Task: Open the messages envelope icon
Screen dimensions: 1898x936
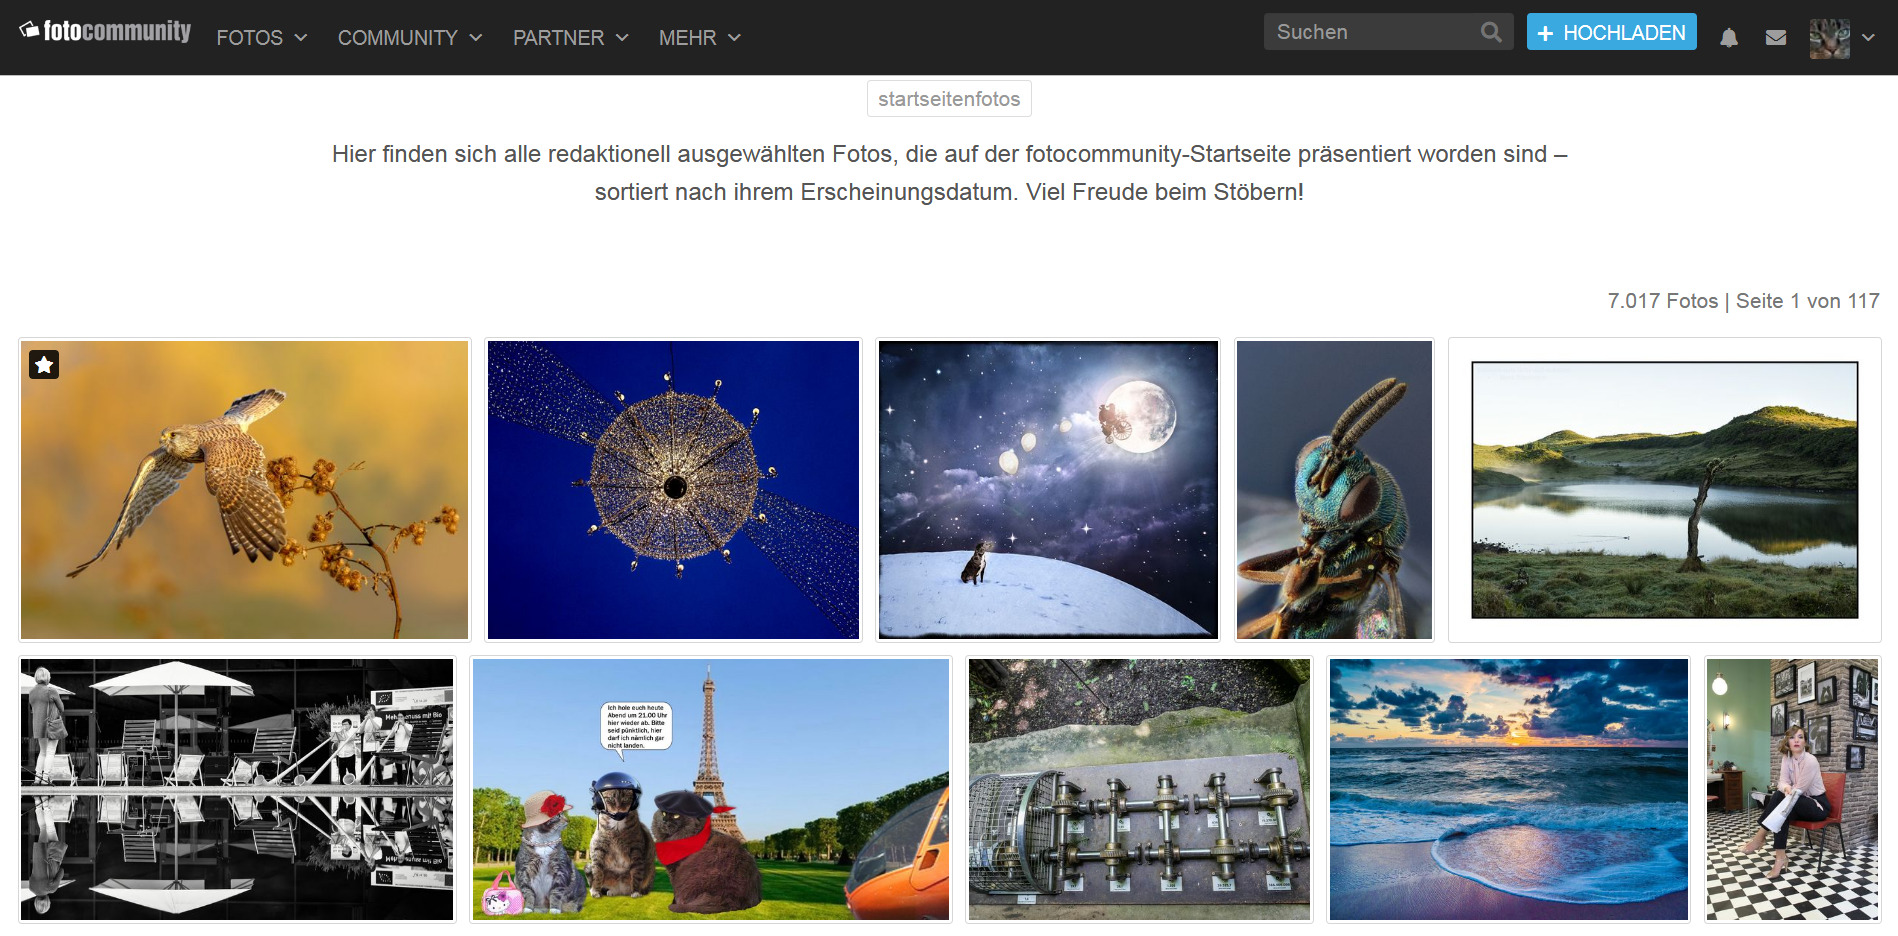Action: (x=1776, y=38)
